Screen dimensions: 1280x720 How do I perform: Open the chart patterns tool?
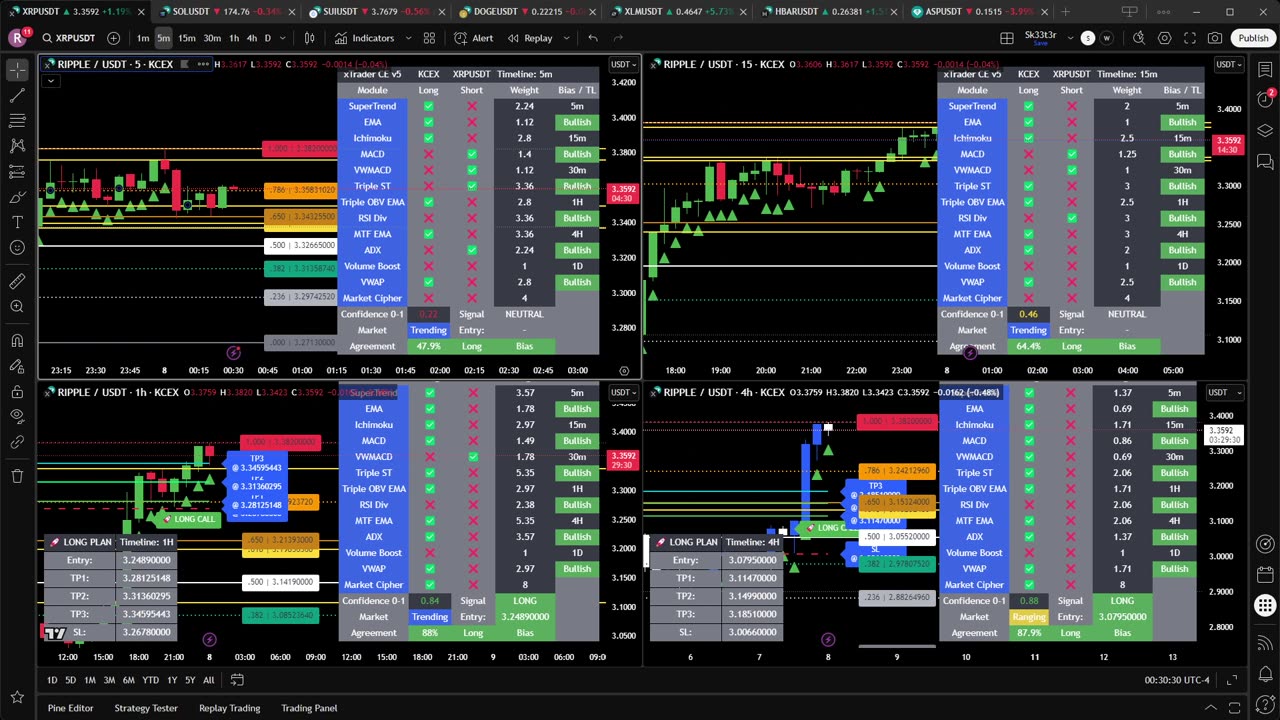[x=17, y=146]
